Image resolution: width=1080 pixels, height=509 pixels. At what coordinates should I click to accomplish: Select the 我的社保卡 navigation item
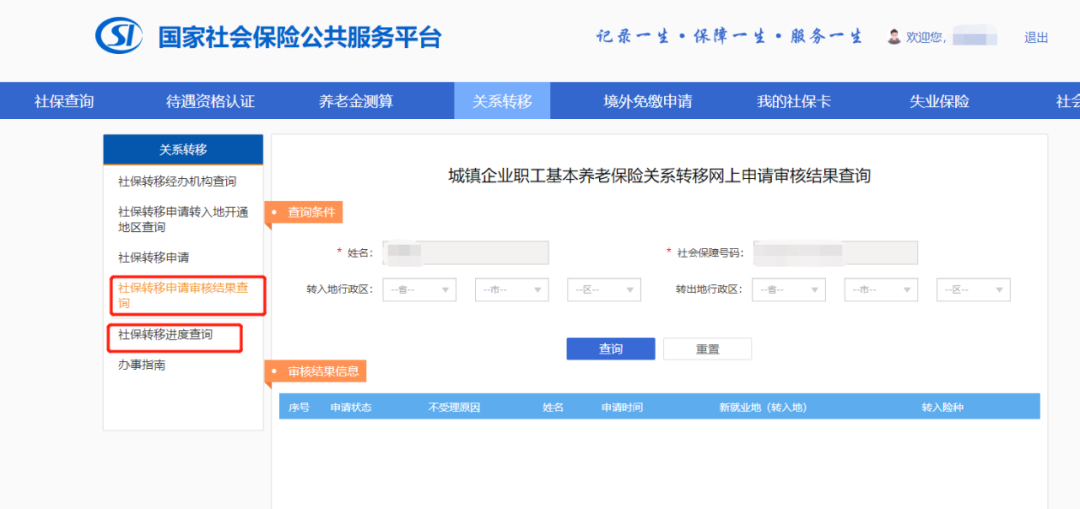(793, 101)
